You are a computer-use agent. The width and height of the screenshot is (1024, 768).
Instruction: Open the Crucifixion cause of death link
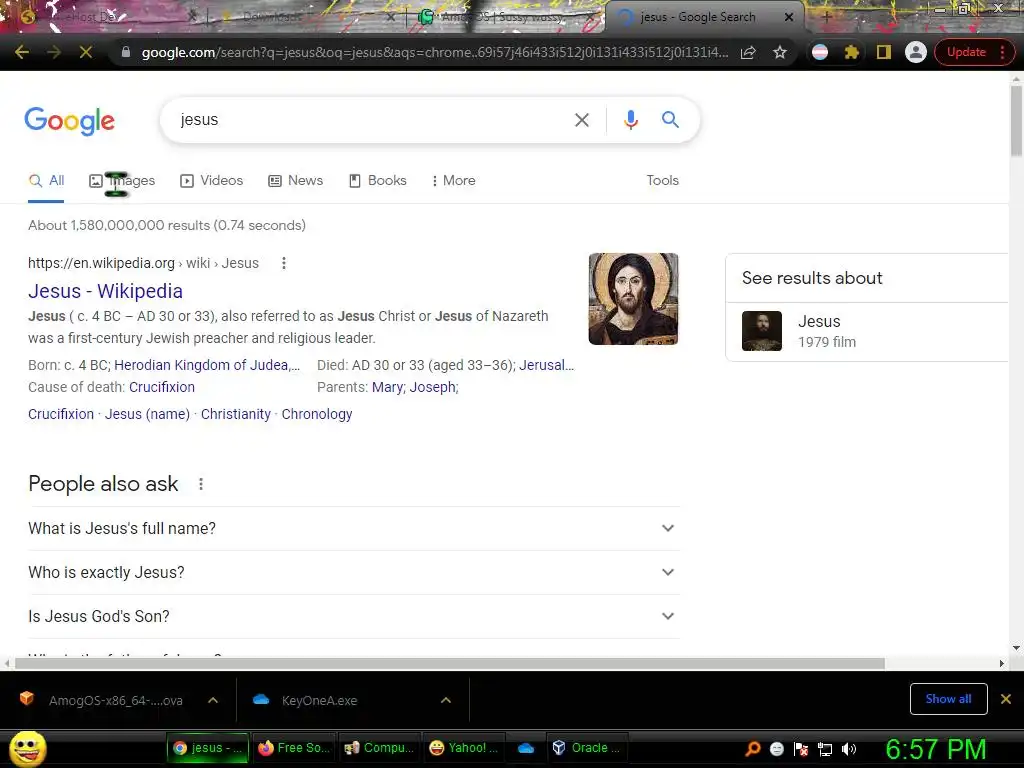pos(162,387)
